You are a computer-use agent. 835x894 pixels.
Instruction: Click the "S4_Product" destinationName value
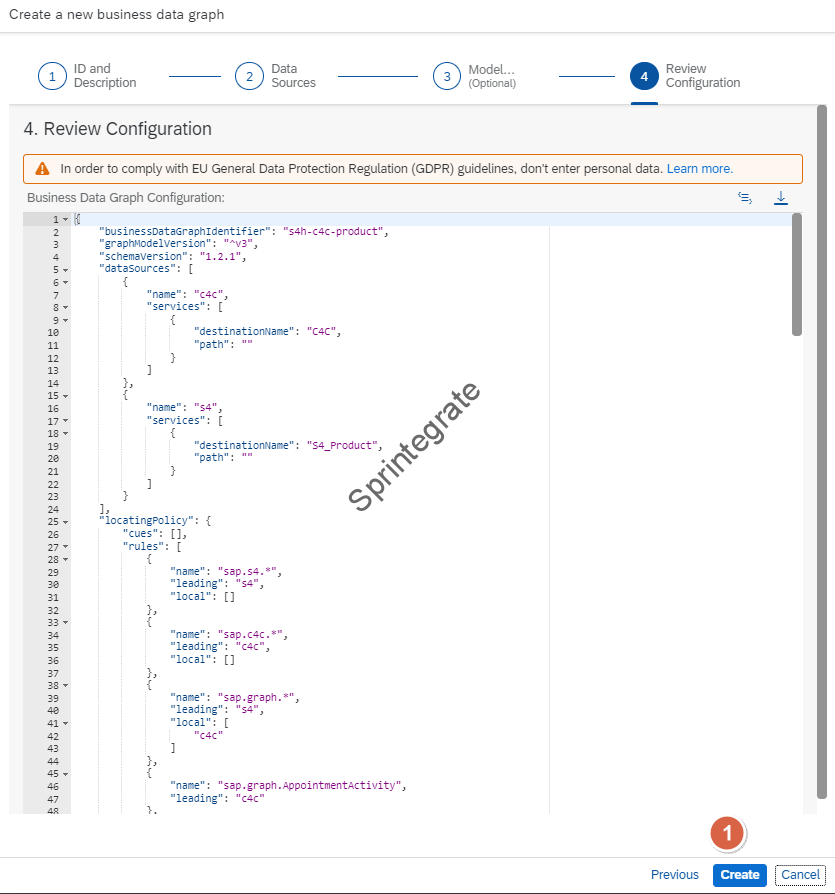pyautogui.click(x=341, y=445)
